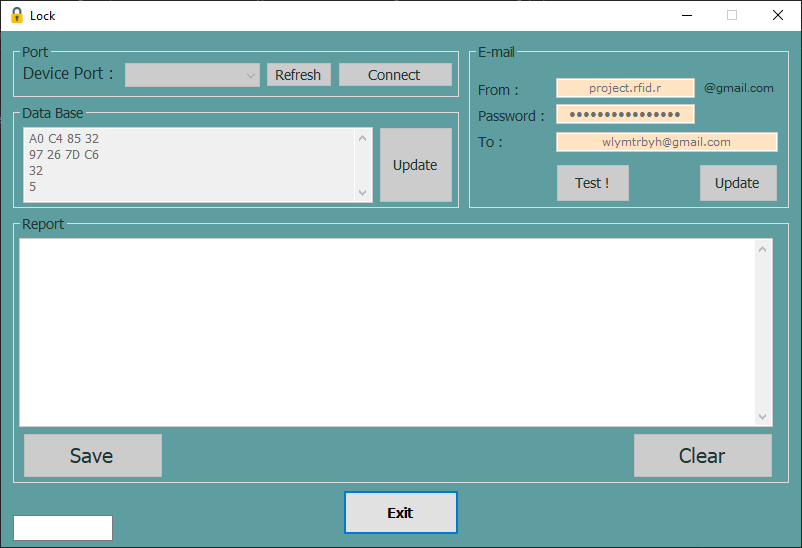
Task: Open the Device Port dropdown
Action: point(193,75)
